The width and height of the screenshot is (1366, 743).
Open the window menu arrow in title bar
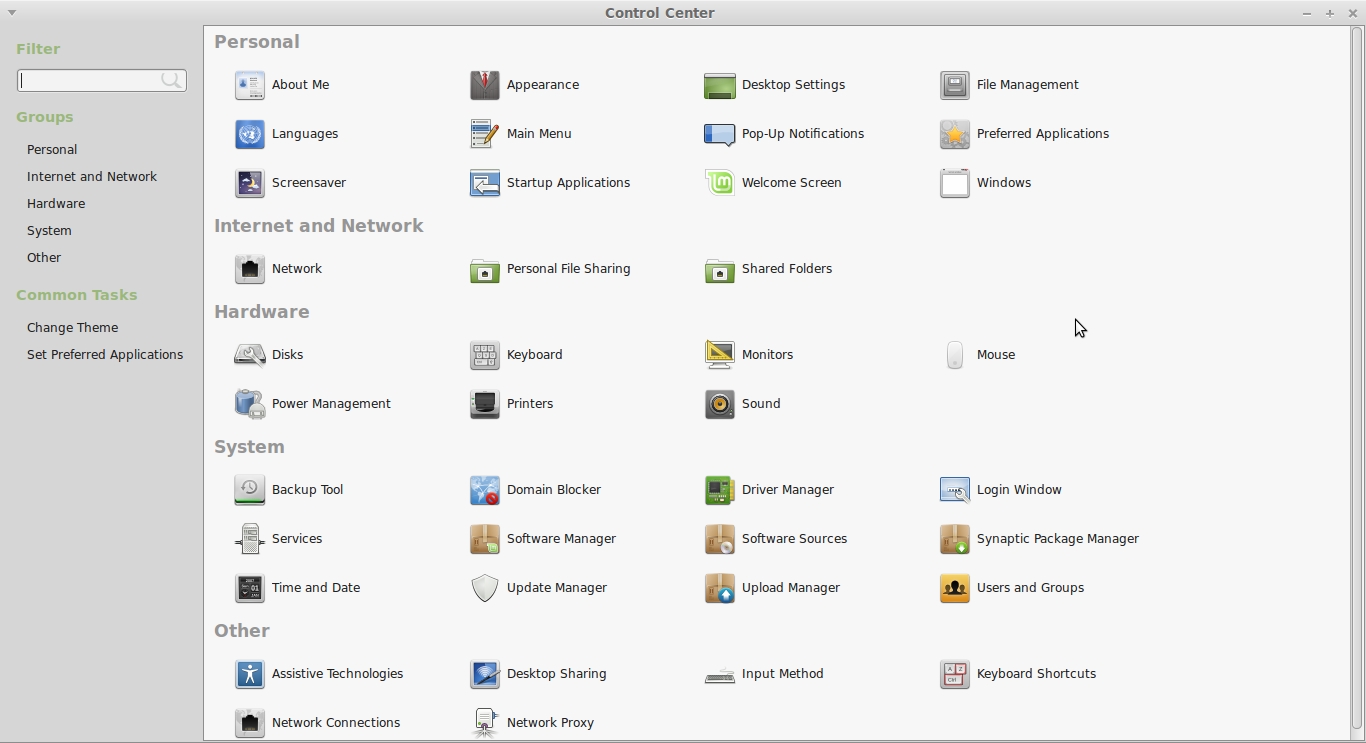tap(12, 13)
